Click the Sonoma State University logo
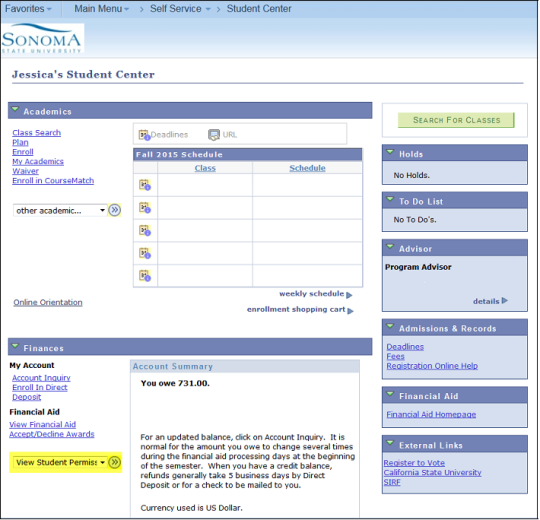Screen dimensions: 540x520 (x=42, y=39)
